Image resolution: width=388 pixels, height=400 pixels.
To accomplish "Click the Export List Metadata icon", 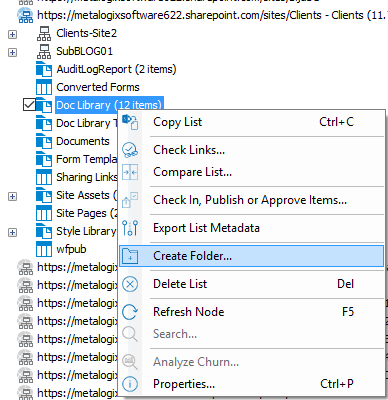I will click(x=130, y=228).
